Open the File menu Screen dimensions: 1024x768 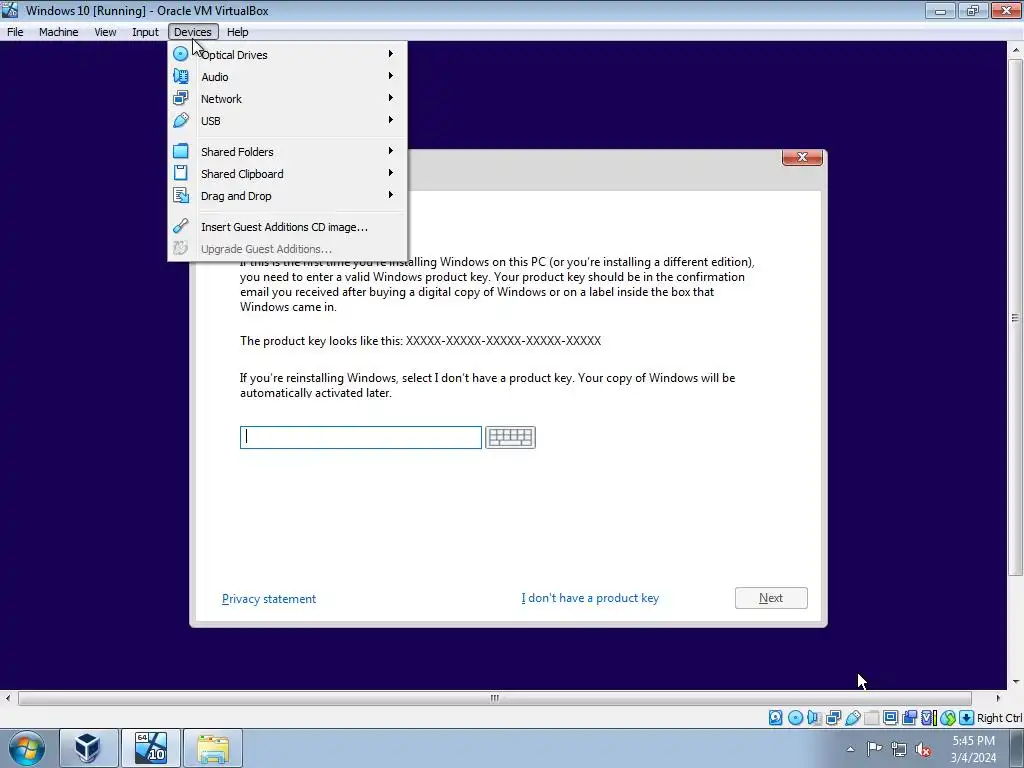(x=15, y=32)
